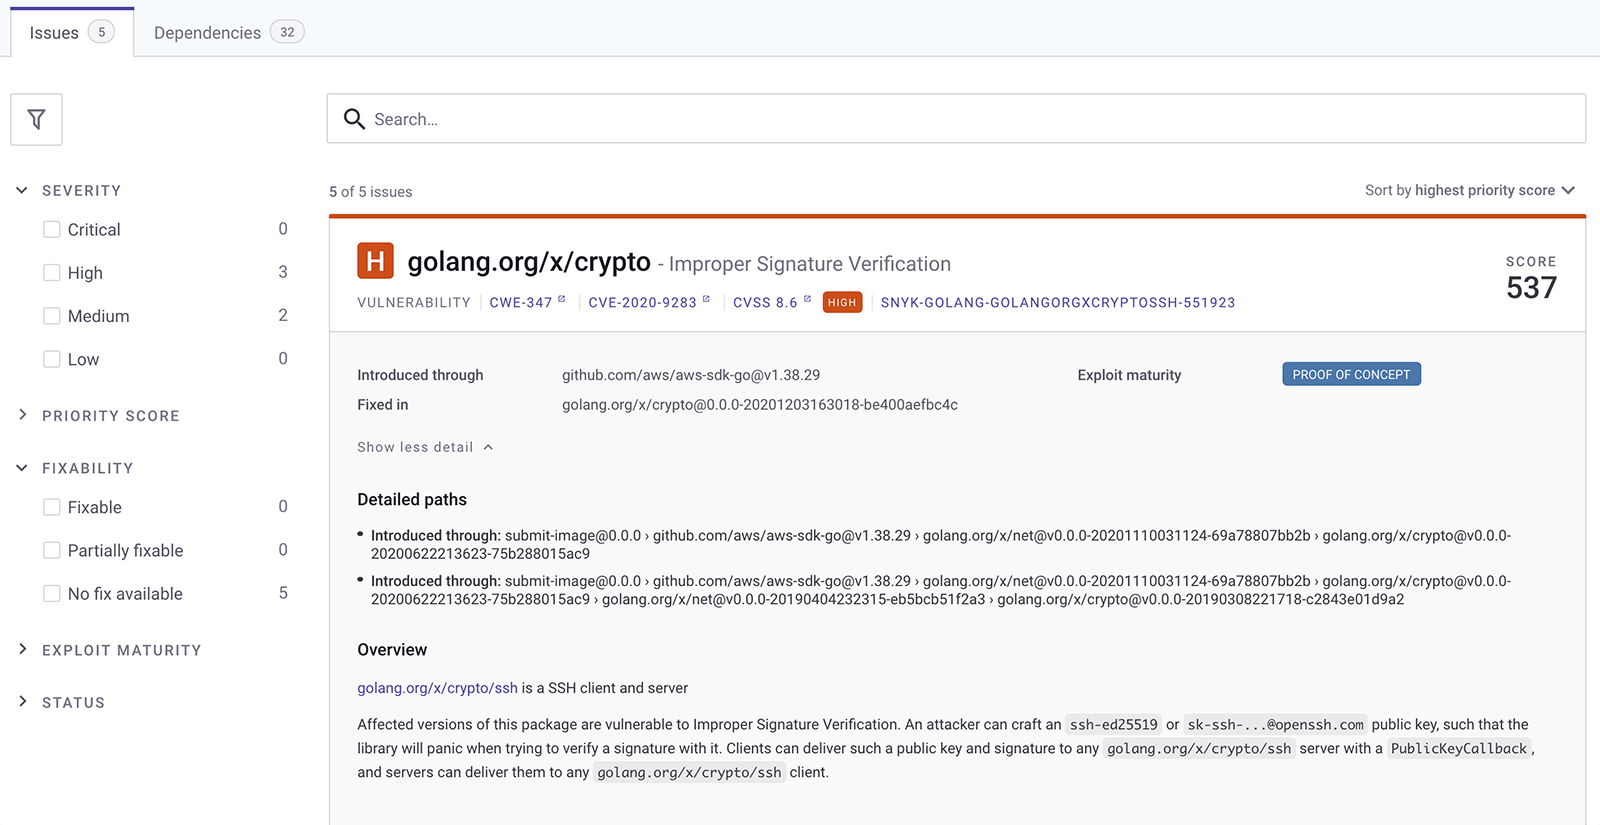Check the Critical severity checkbox
The width and height of the screenshot is (1600, 825).
[x=52, y=230]
